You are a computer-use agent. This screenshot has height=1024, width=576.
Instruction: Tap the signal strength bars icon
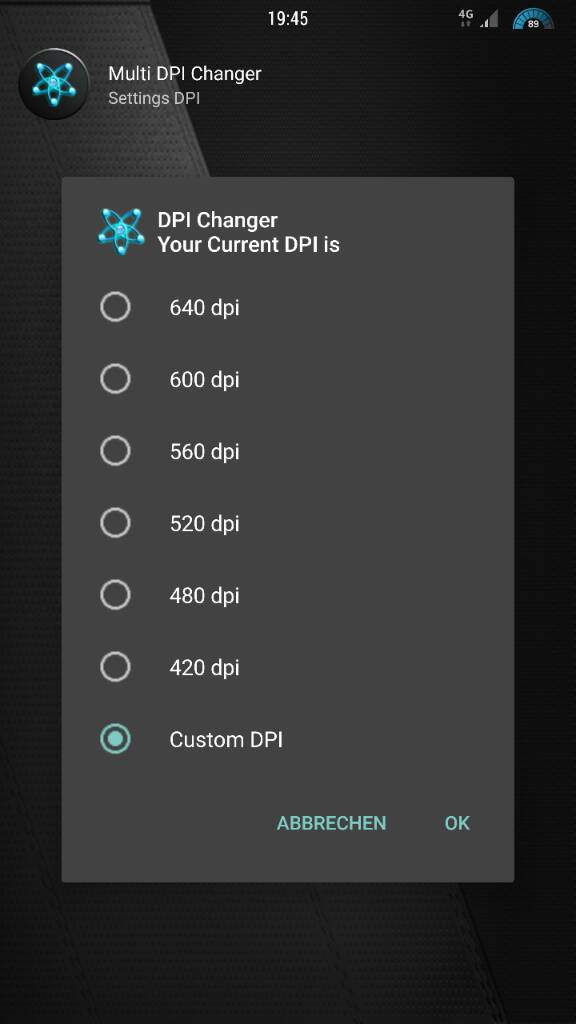(x=488, y=19)
